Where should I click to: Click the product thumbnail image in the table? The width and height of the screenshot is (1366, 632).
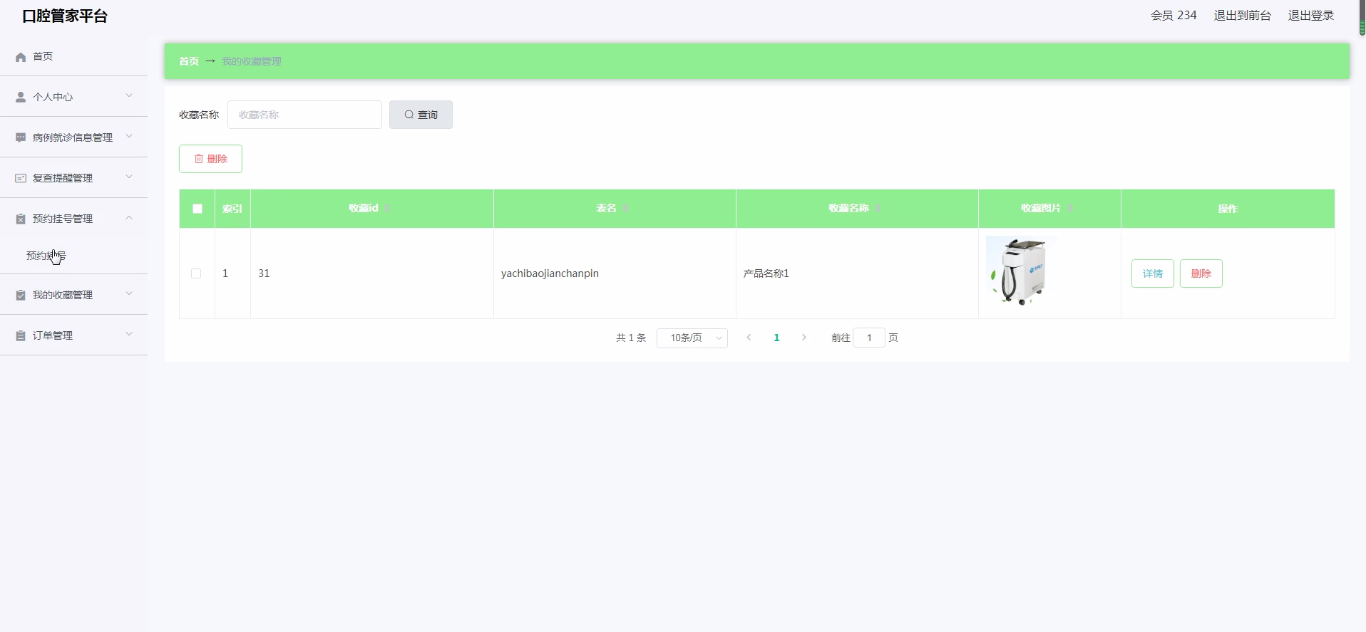click(1020, 270)
